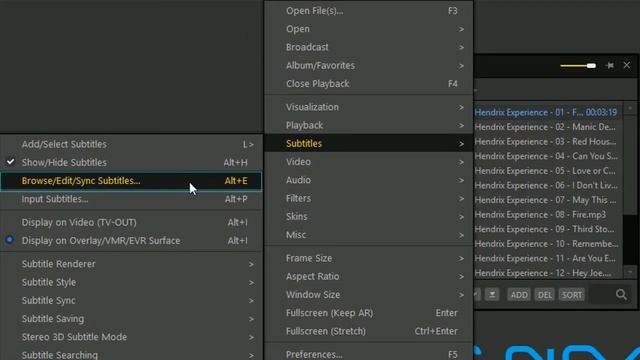Expand the Broadcast submenu
Screen dimensions: 640x360
[369, 47]
